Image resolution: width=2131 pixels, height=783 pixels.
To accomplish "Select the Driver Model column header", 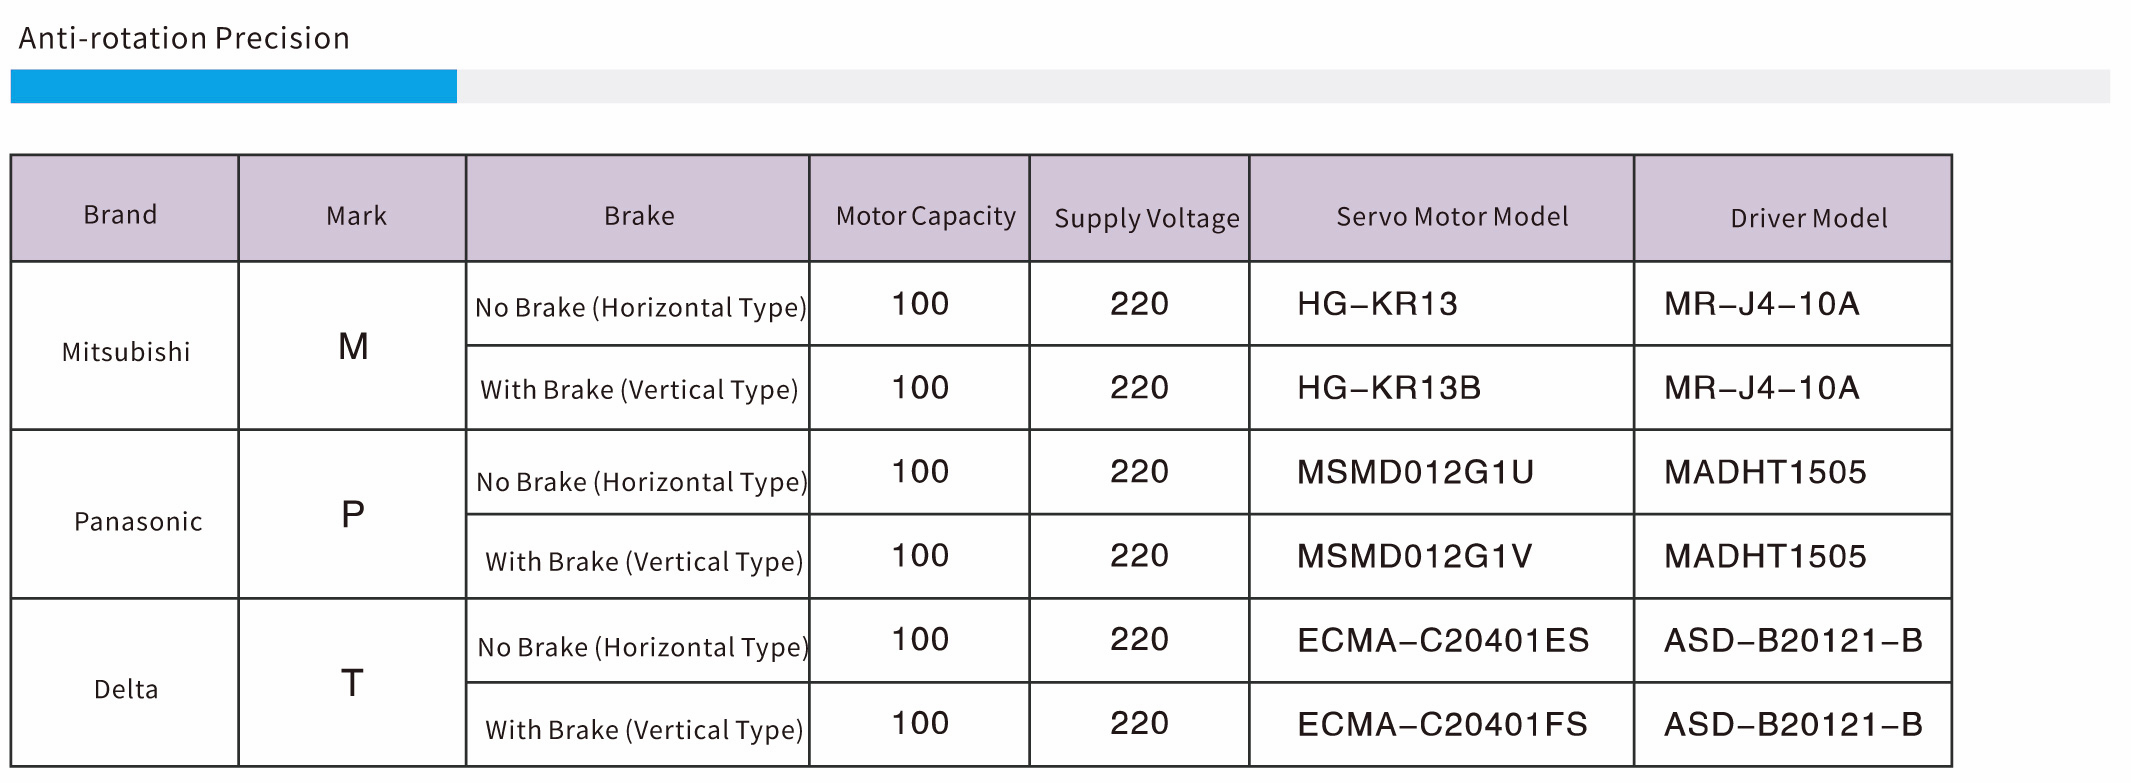I will tap(1808, 218).
